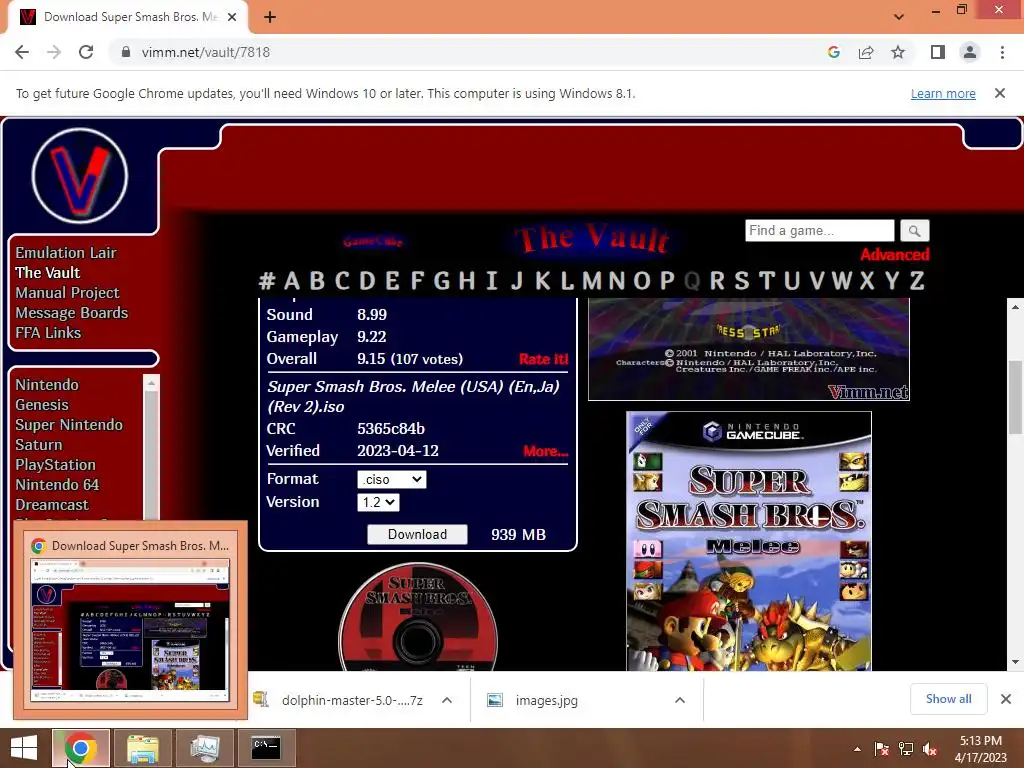
Task: Click the GameCube box art image
Action: 749,541
